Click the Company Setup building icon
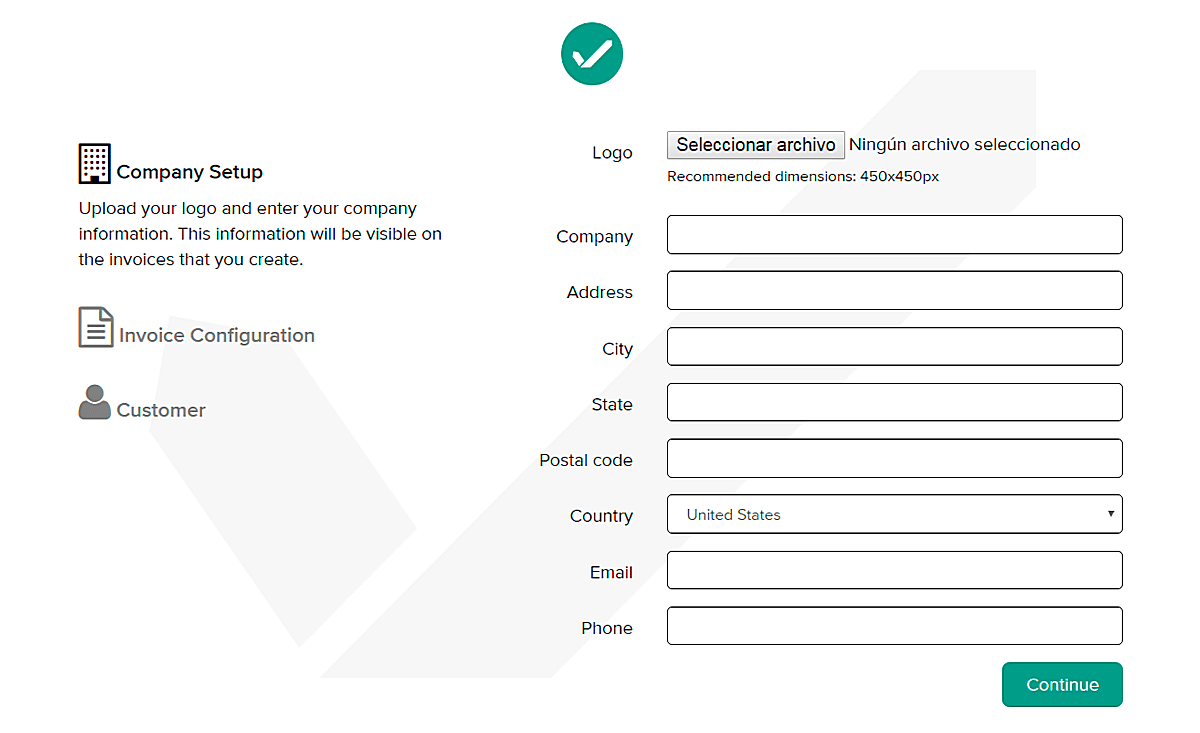 95,164
